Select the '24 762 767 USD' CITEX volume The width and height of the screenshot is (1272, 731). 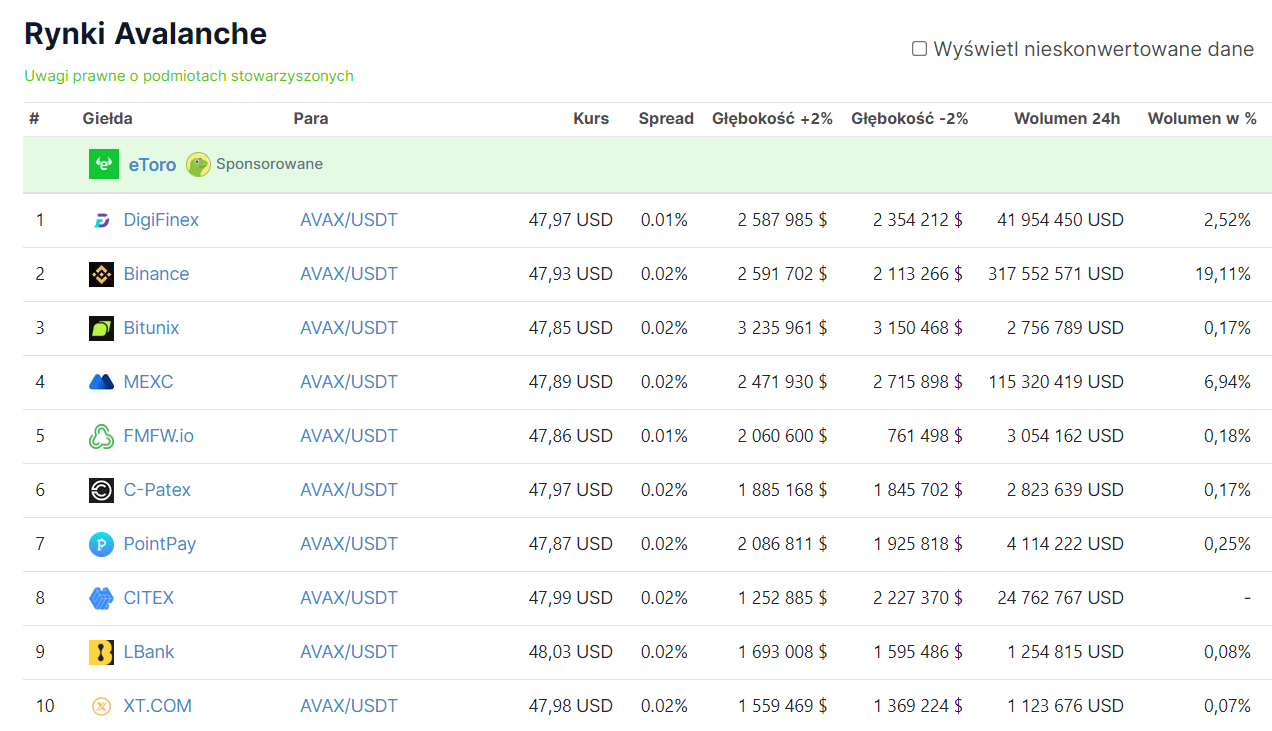[x=1060, y=598]
